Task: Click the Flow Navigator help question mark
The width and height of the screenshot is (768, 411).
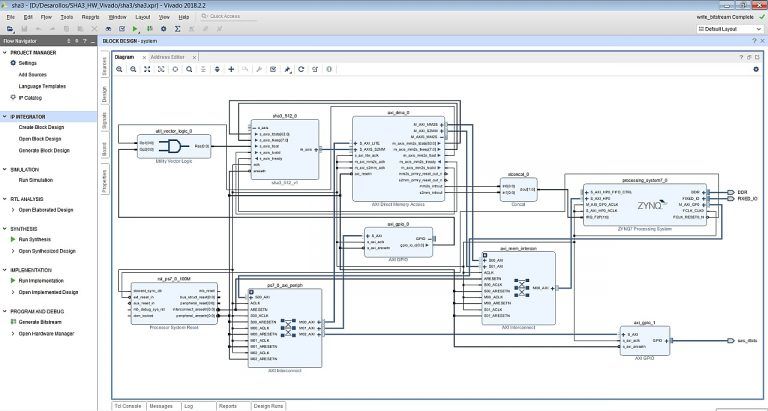Action: (85, 41)
